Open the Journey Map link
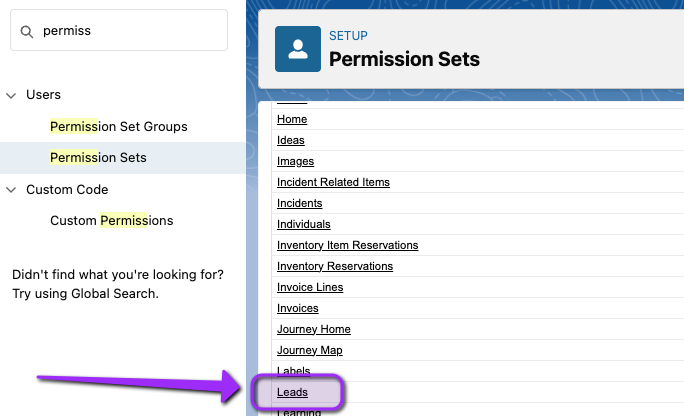 tap(310, 350)
